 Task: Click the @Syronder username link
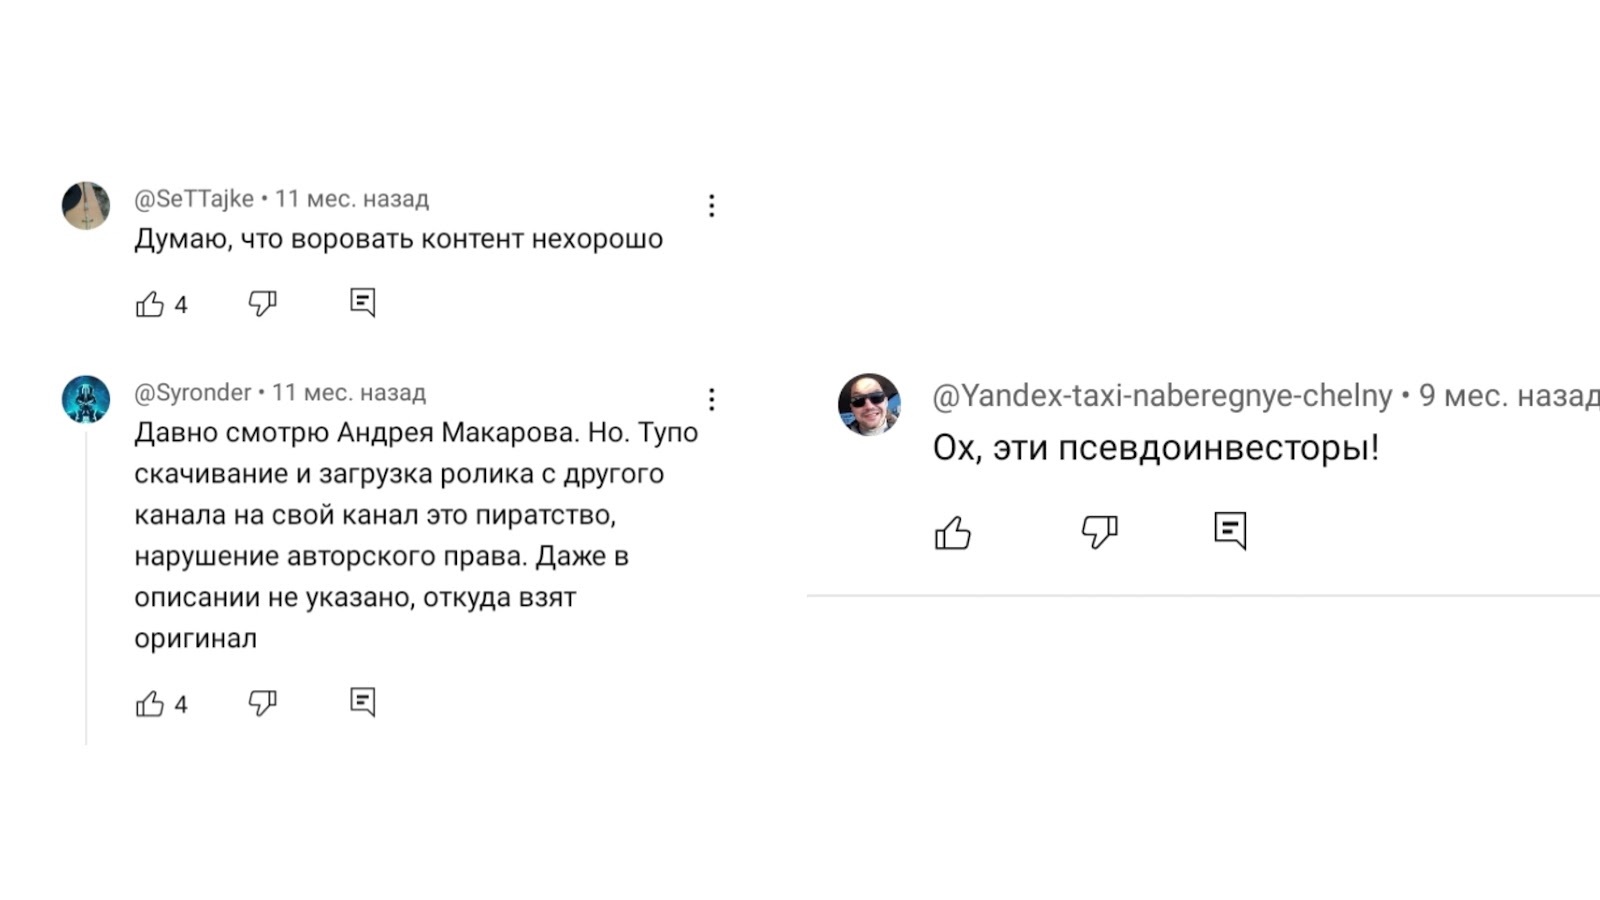(x=193, y=393)
